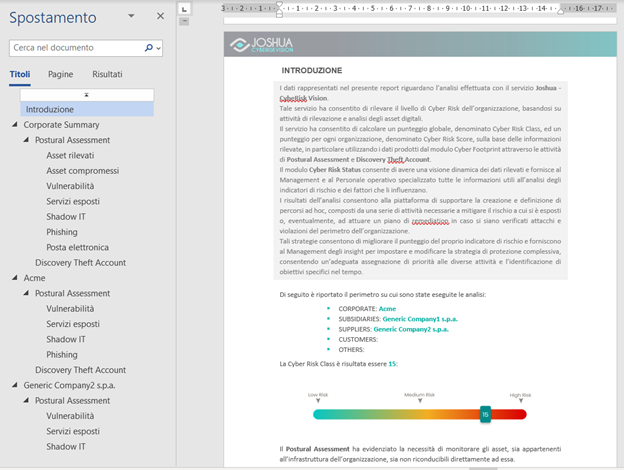624x470 pixels.
Task: Switch to the Titoli tab
Action: 20,74
